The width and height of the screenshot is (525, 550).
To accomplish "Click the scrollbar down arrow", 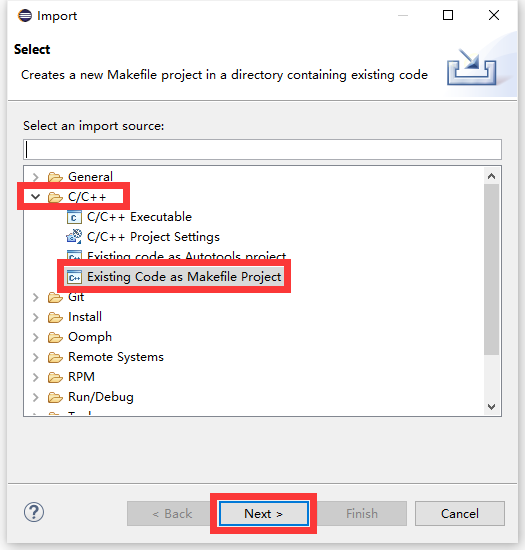I will [x=491, y=407].
